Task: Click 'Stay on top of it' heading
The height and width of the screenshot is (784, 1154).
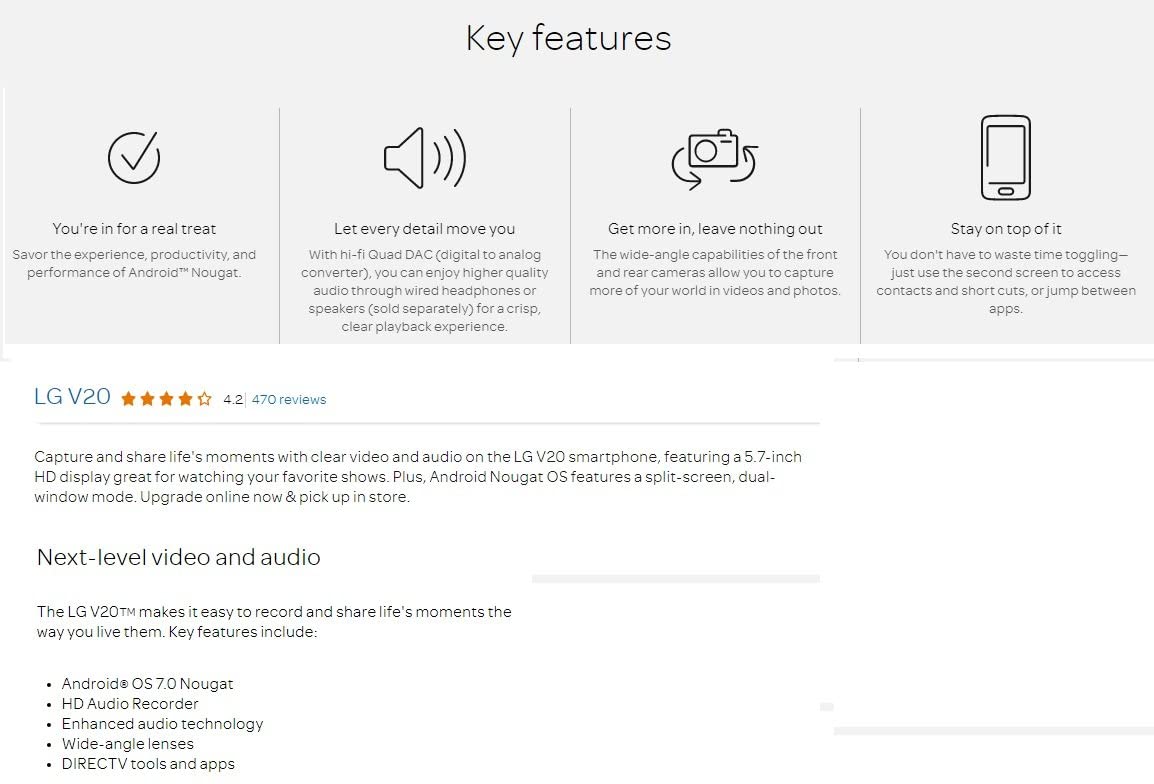Action: tap(1005, 229)
